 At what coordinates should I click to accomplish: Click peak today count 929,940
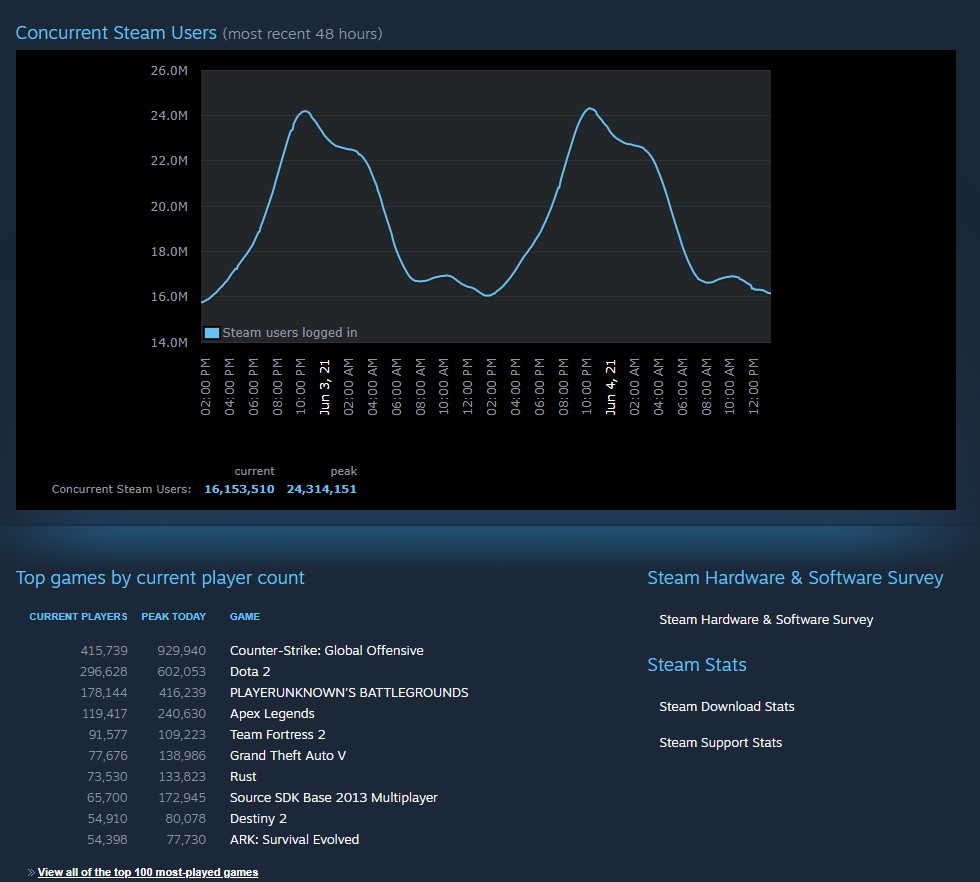(181, 650)
